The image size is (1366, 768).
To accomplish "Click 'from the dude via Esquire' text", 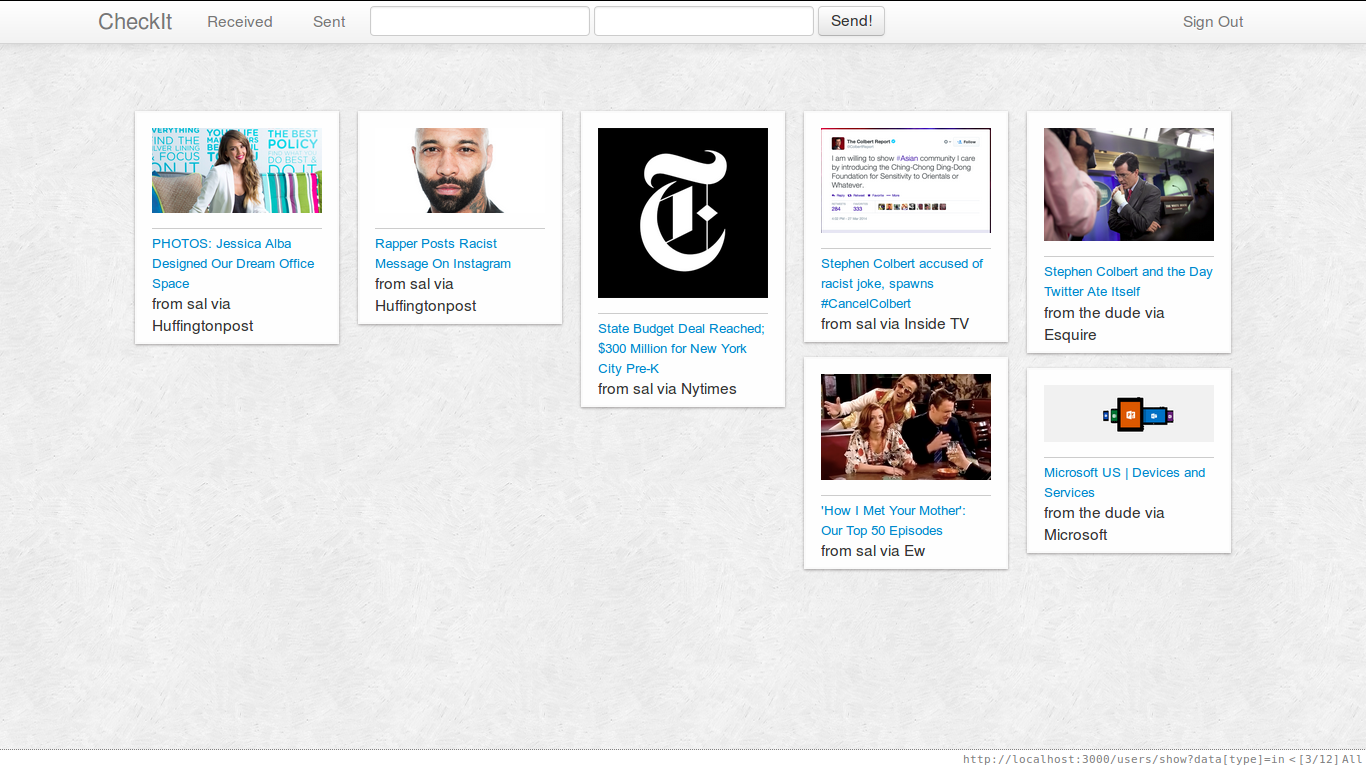I will click(x=1104, y=324).
